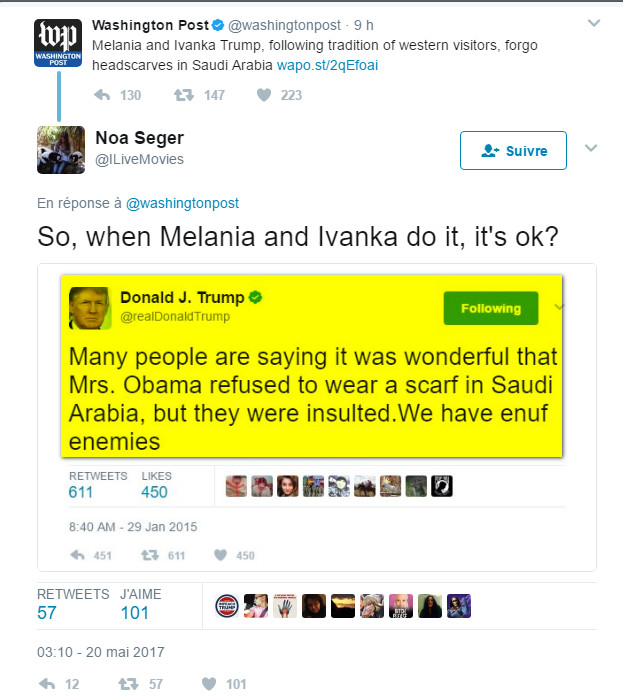Open the tweet timestamp 03:10 - 20 mai 2017
Screen dimensions: 623x697
tap(100, 652)
